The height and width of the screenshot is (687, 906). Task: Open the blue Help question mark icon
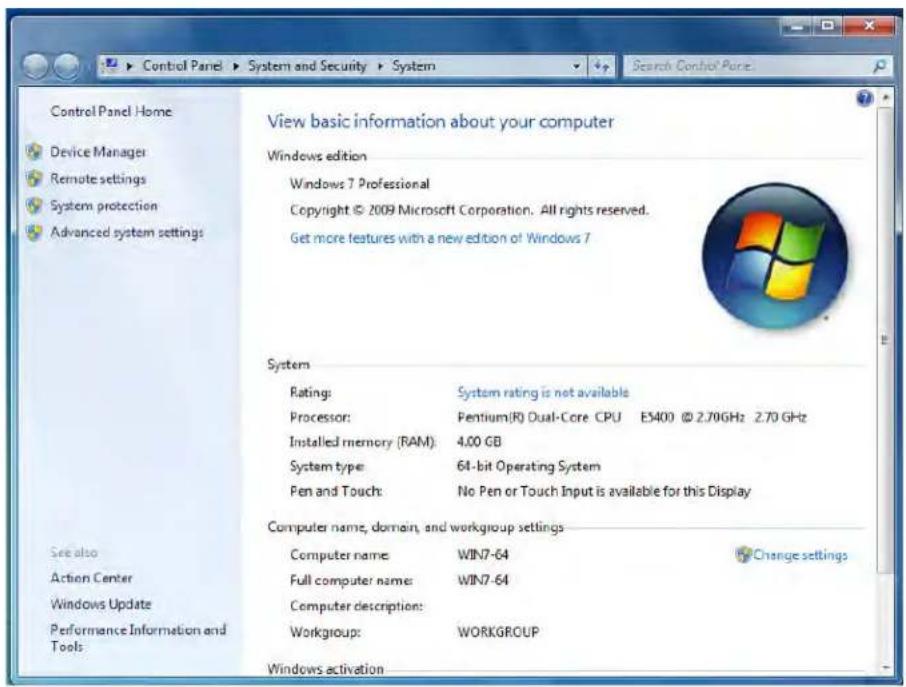pos(864,99)
